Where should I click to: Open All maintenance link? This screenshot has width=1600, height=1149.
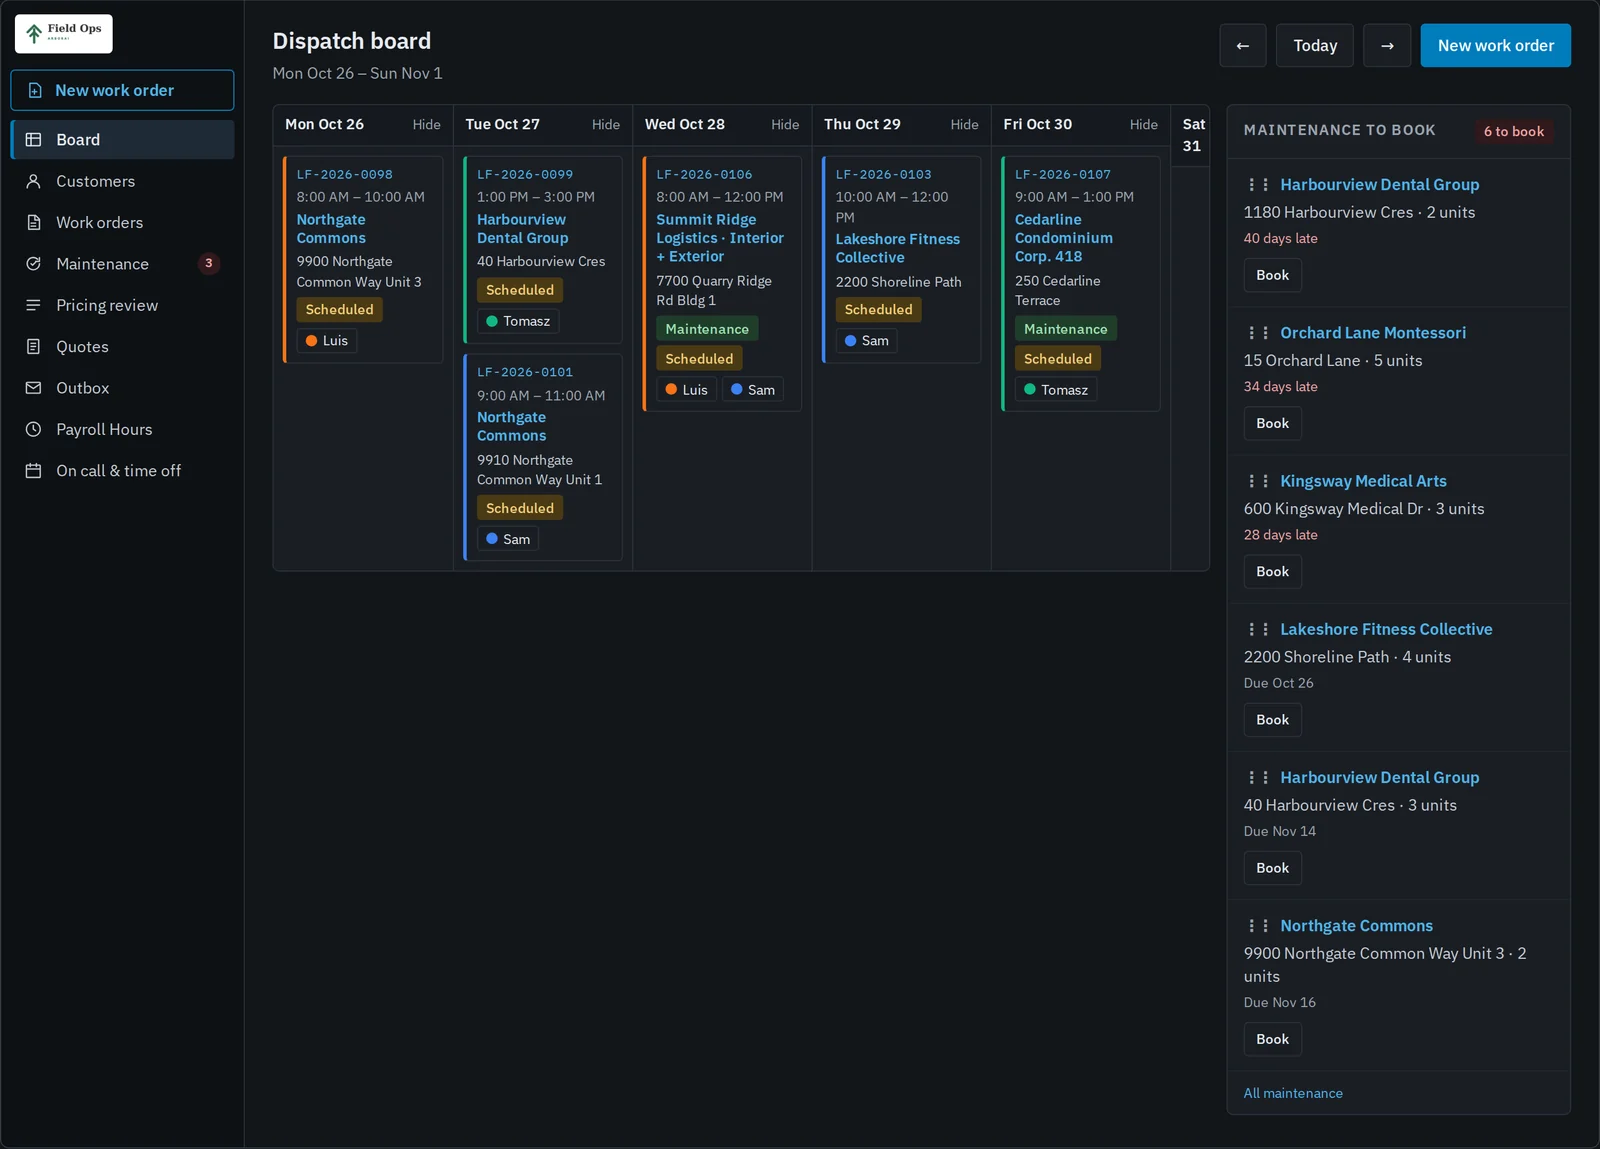(x=1293, y=1093)
